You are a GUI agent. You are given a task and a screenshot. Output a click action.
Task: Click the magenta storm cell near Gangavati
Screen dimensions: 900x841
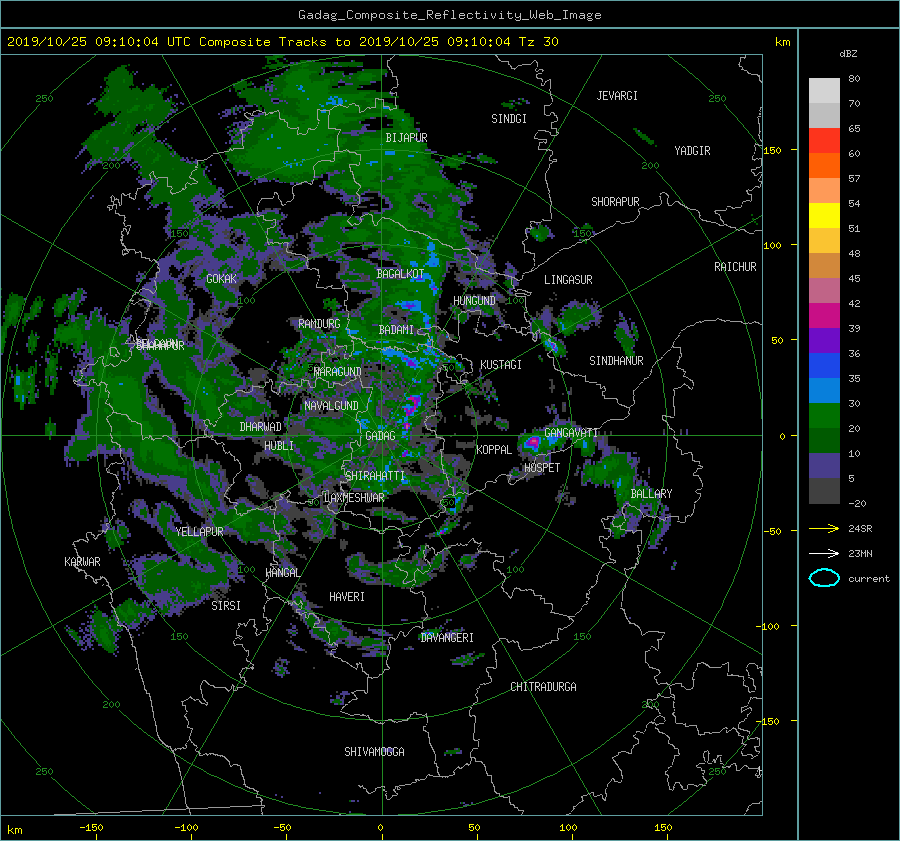pos(533,441)
